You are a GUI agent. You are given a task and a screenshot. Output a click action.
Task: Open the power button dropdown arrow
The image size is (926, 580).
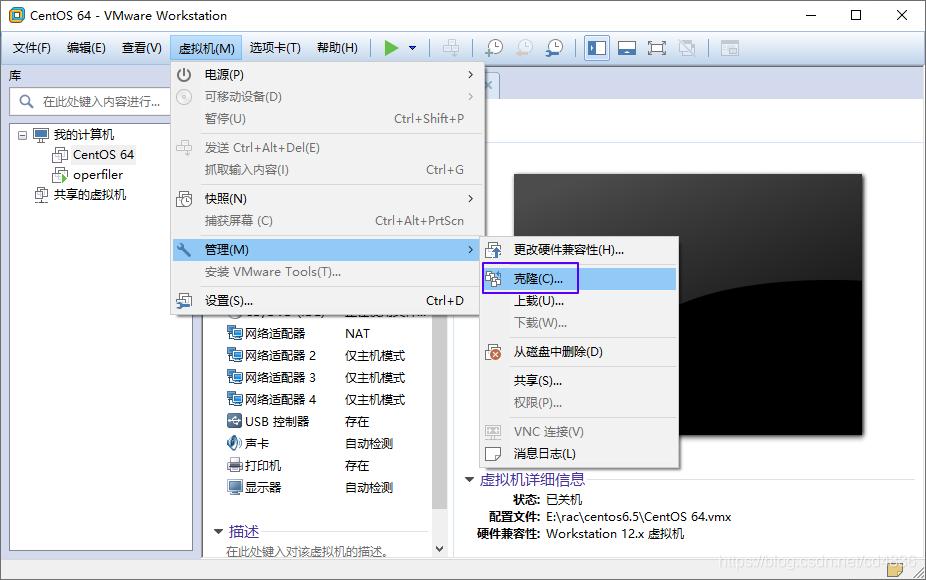pos(412,47)
